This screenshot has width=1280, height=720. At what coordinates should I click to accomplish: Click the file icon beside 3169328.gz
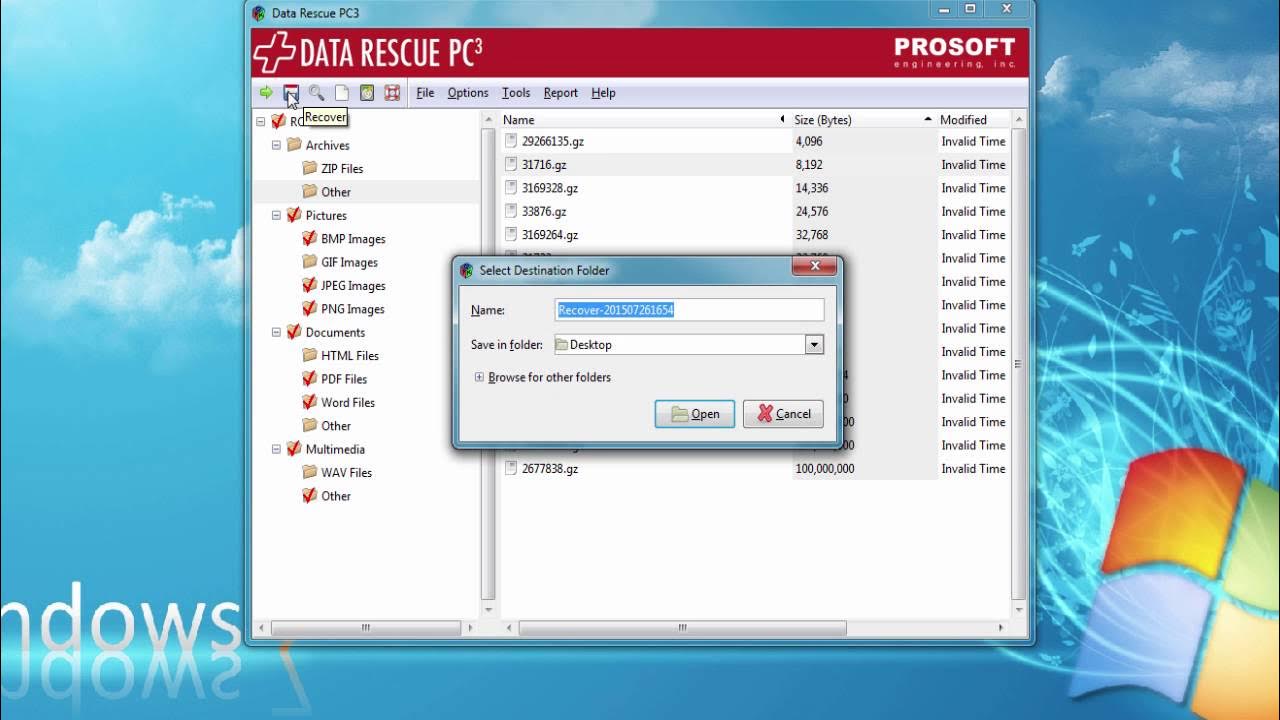[x=511, y=188]
